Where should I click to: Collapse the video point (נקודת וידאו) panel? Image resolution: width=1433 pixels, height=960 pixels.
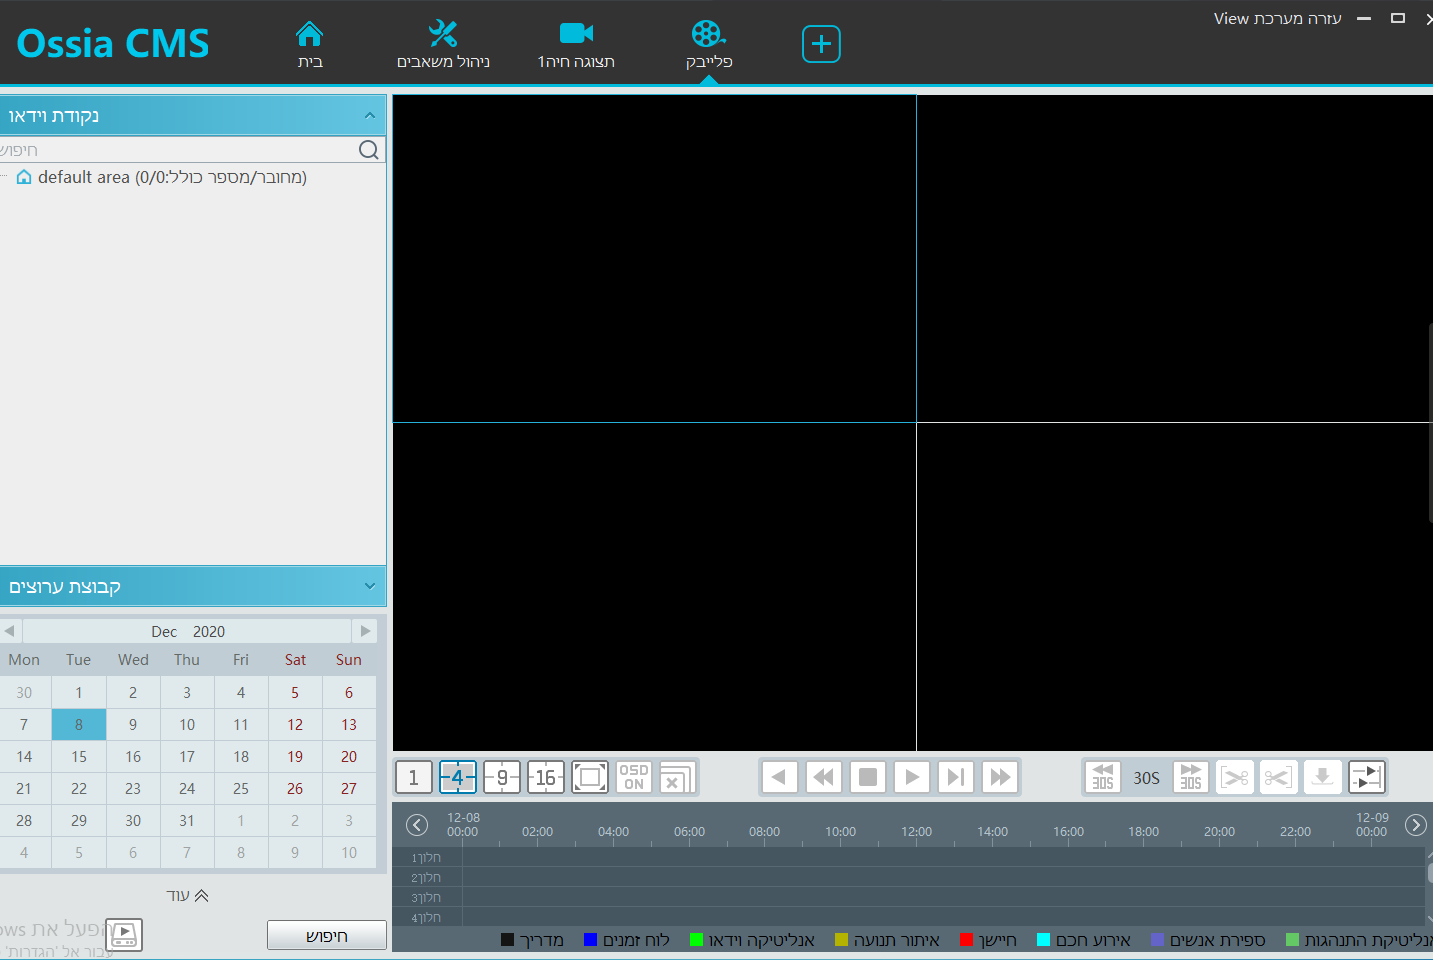tap(370, 116)
